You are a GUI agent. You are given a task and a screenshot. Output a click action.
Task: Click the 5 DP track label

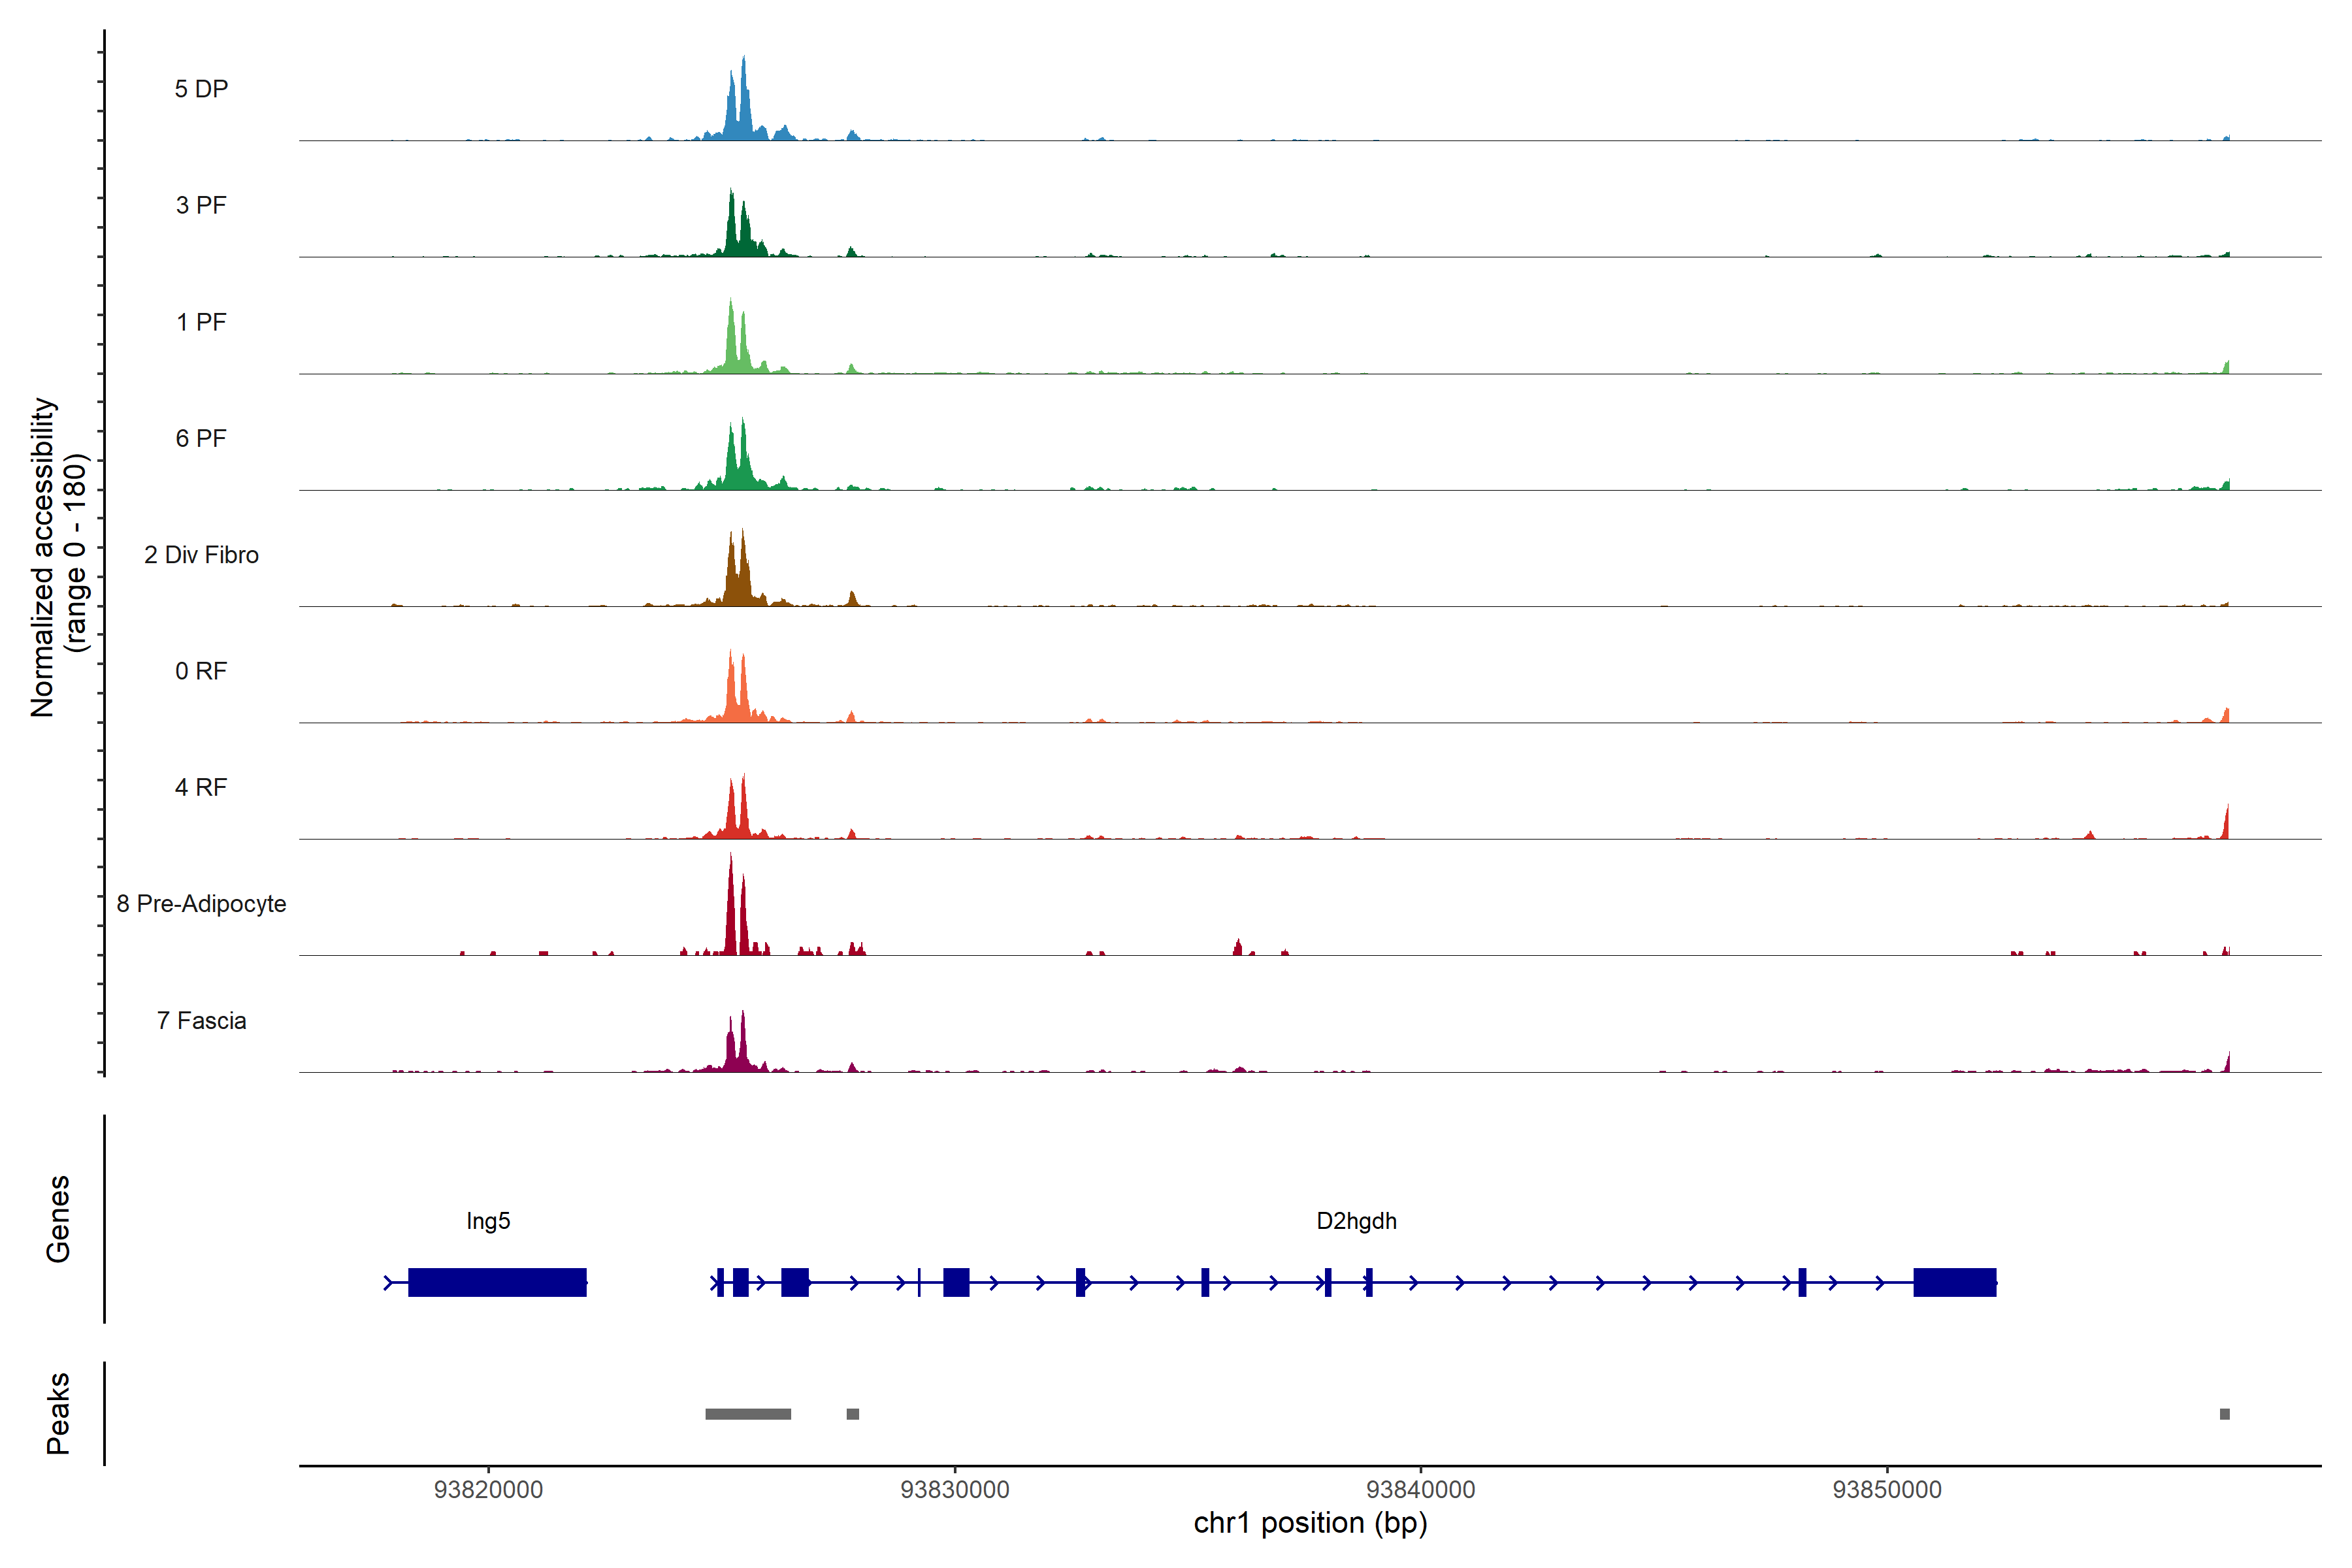201,89
